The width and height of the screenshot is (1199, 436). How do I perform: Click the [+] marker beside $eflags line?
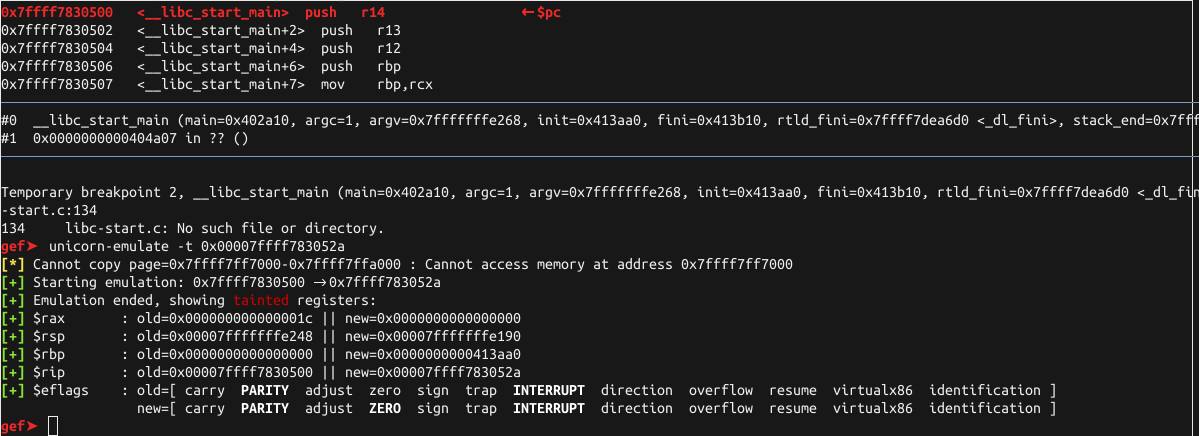coord(13,391)
